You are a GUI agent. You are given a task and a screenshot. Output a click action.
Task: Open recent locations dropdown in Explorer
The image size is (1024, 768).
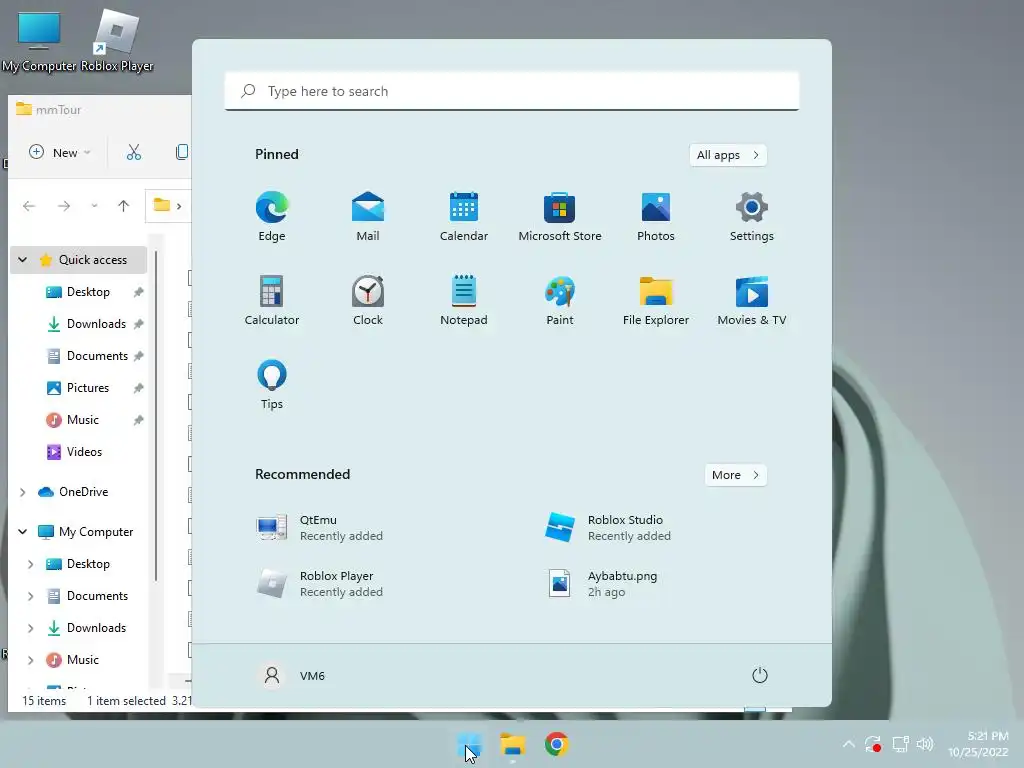(x=94, y=206)
